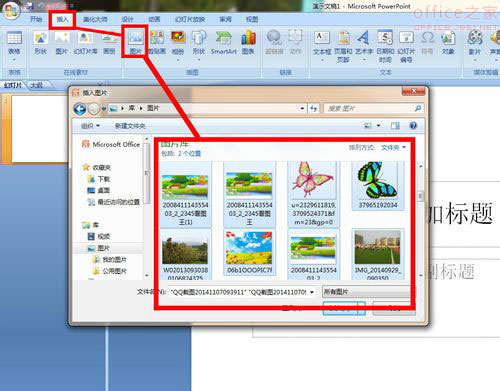Screen dimensions: 500x391
Task: Click the dialog Back arrow button
Action: 80,109
